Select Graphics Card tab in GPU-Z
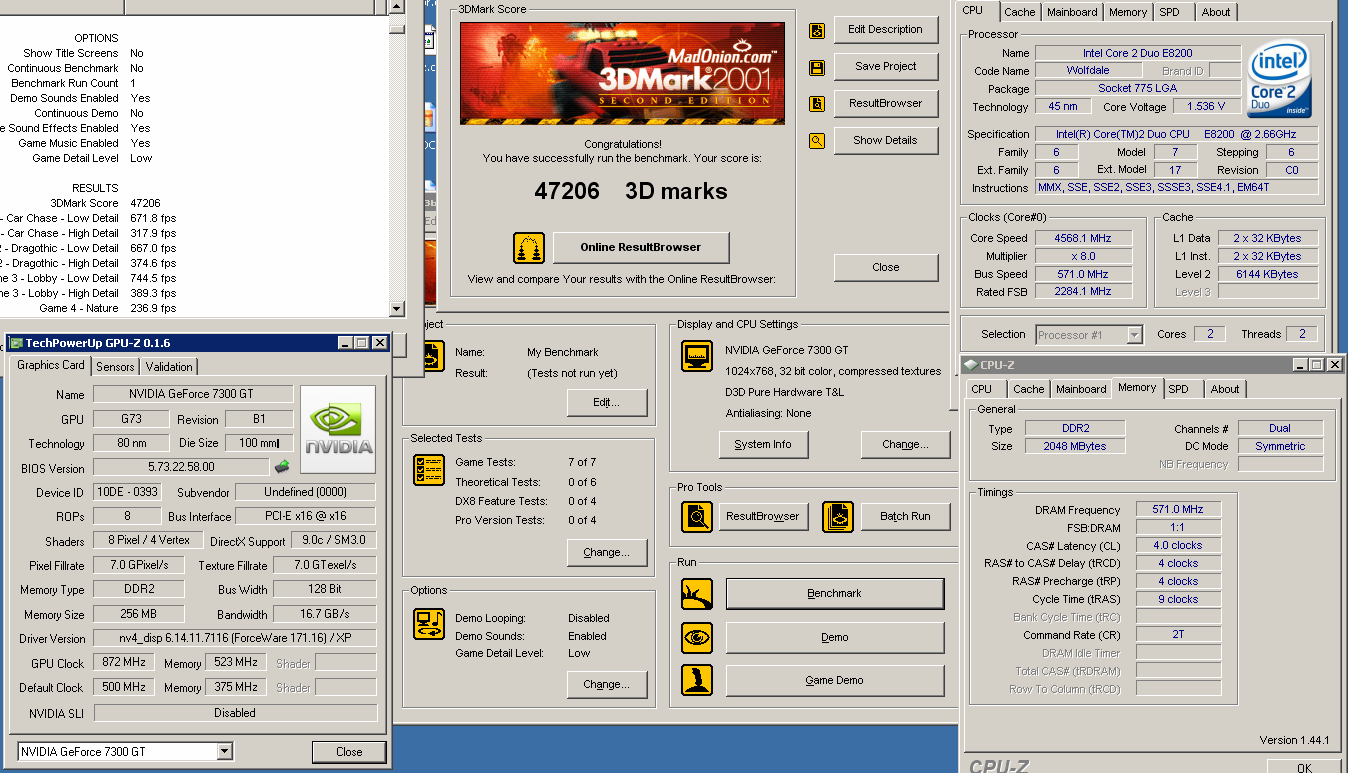The image size is (1348, 773). (51, 365)
